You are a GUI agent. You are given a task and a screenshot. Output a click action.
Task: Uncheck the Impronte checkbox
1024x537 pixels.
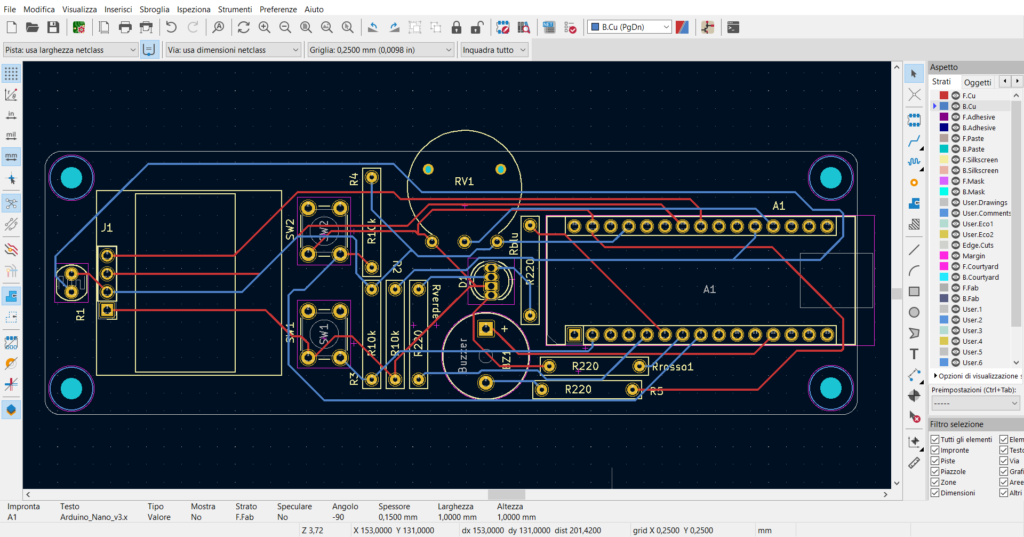click(x=935, y=450)
